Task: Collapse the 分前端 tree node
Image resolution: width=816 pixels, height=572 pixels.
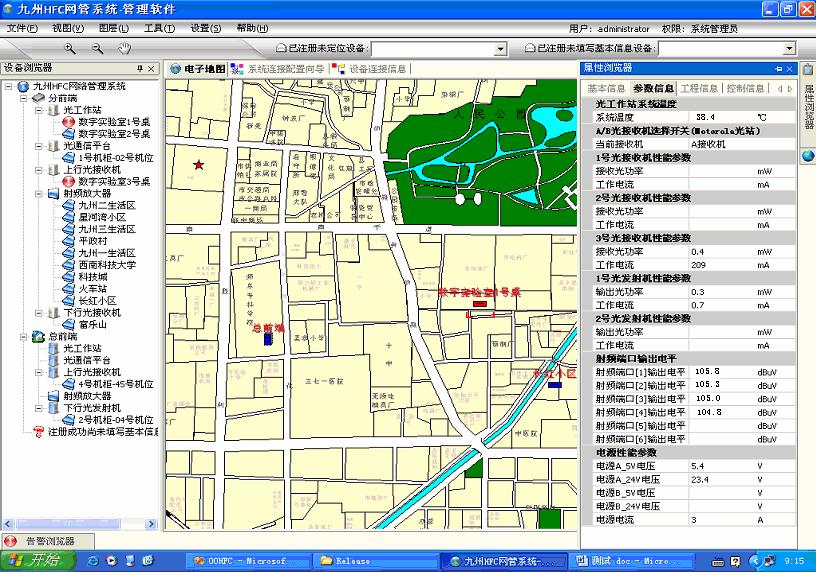Action: (x=22, y=98)
